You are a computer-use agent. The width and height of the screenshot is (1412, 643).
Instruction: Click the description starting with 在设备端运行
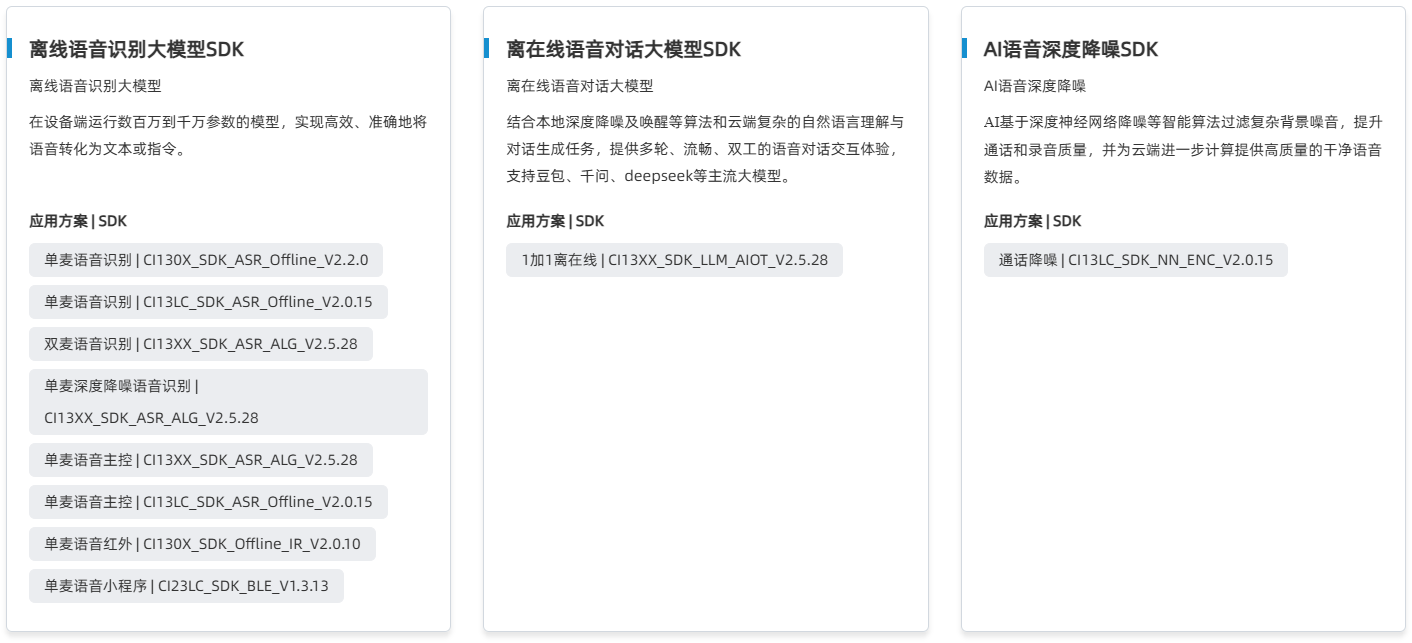coord(228,136)
